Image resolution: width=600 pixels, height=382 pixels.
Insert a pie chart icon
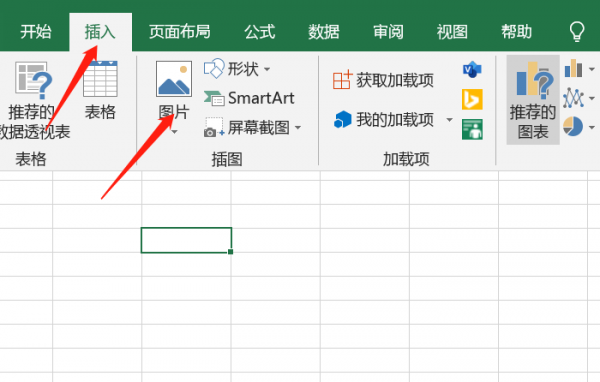click(x=573, y=127)
